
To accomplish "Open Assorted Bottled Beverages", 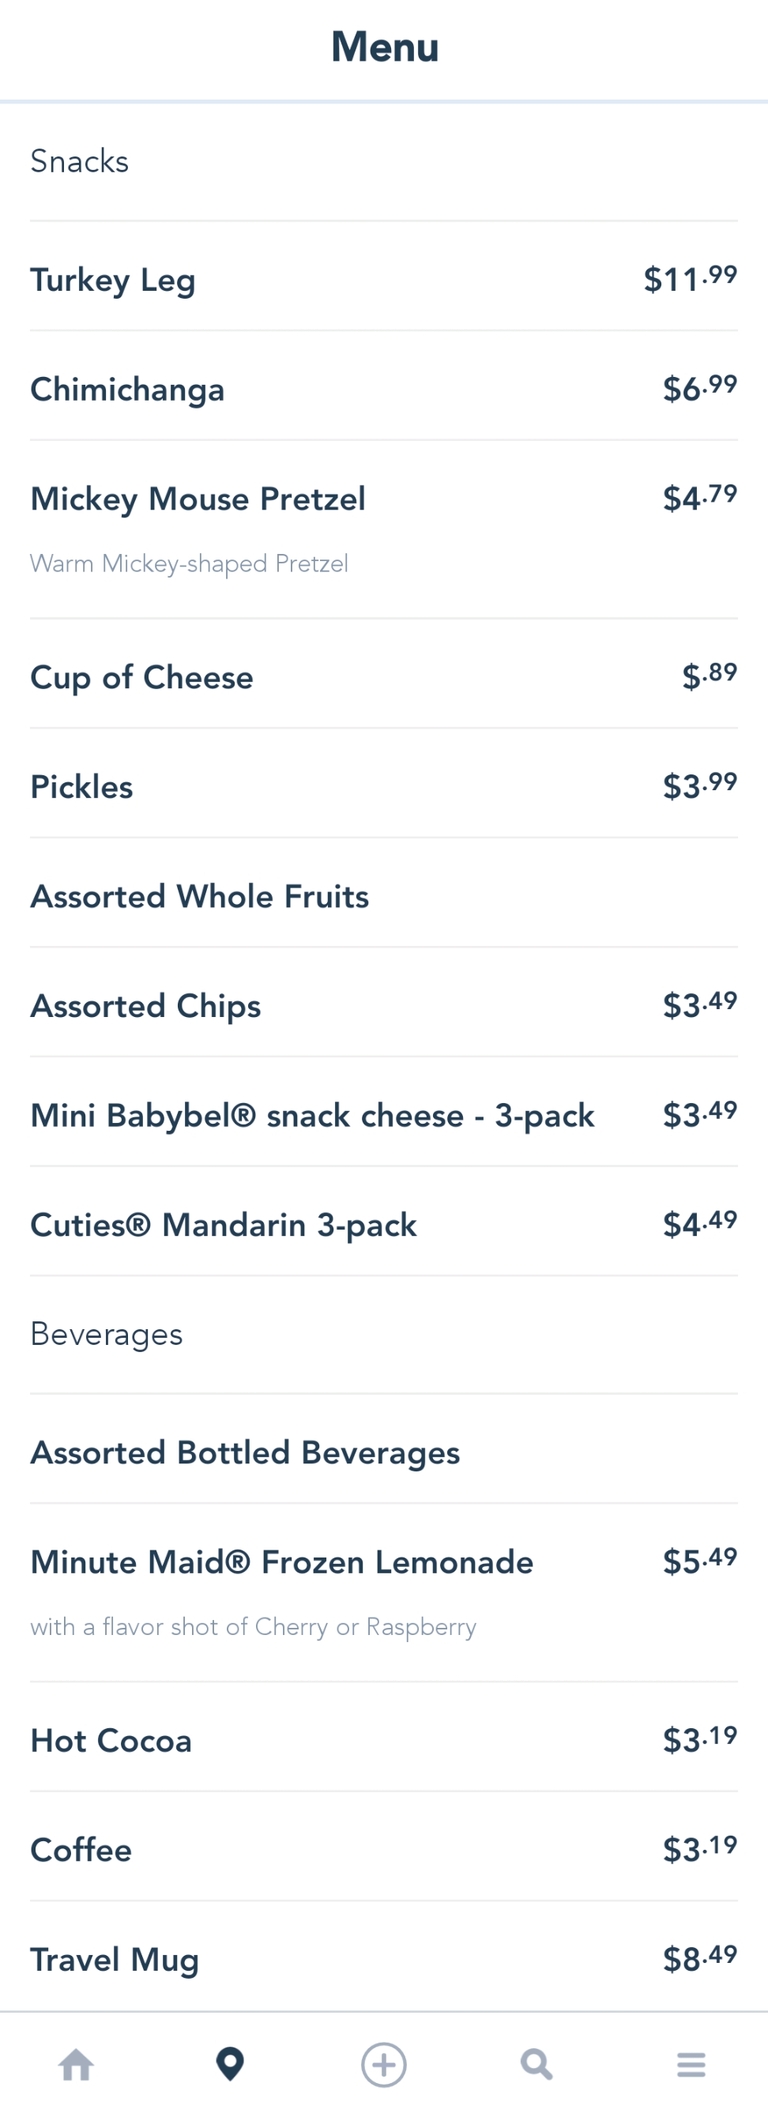I will [x=245, y=1452].
